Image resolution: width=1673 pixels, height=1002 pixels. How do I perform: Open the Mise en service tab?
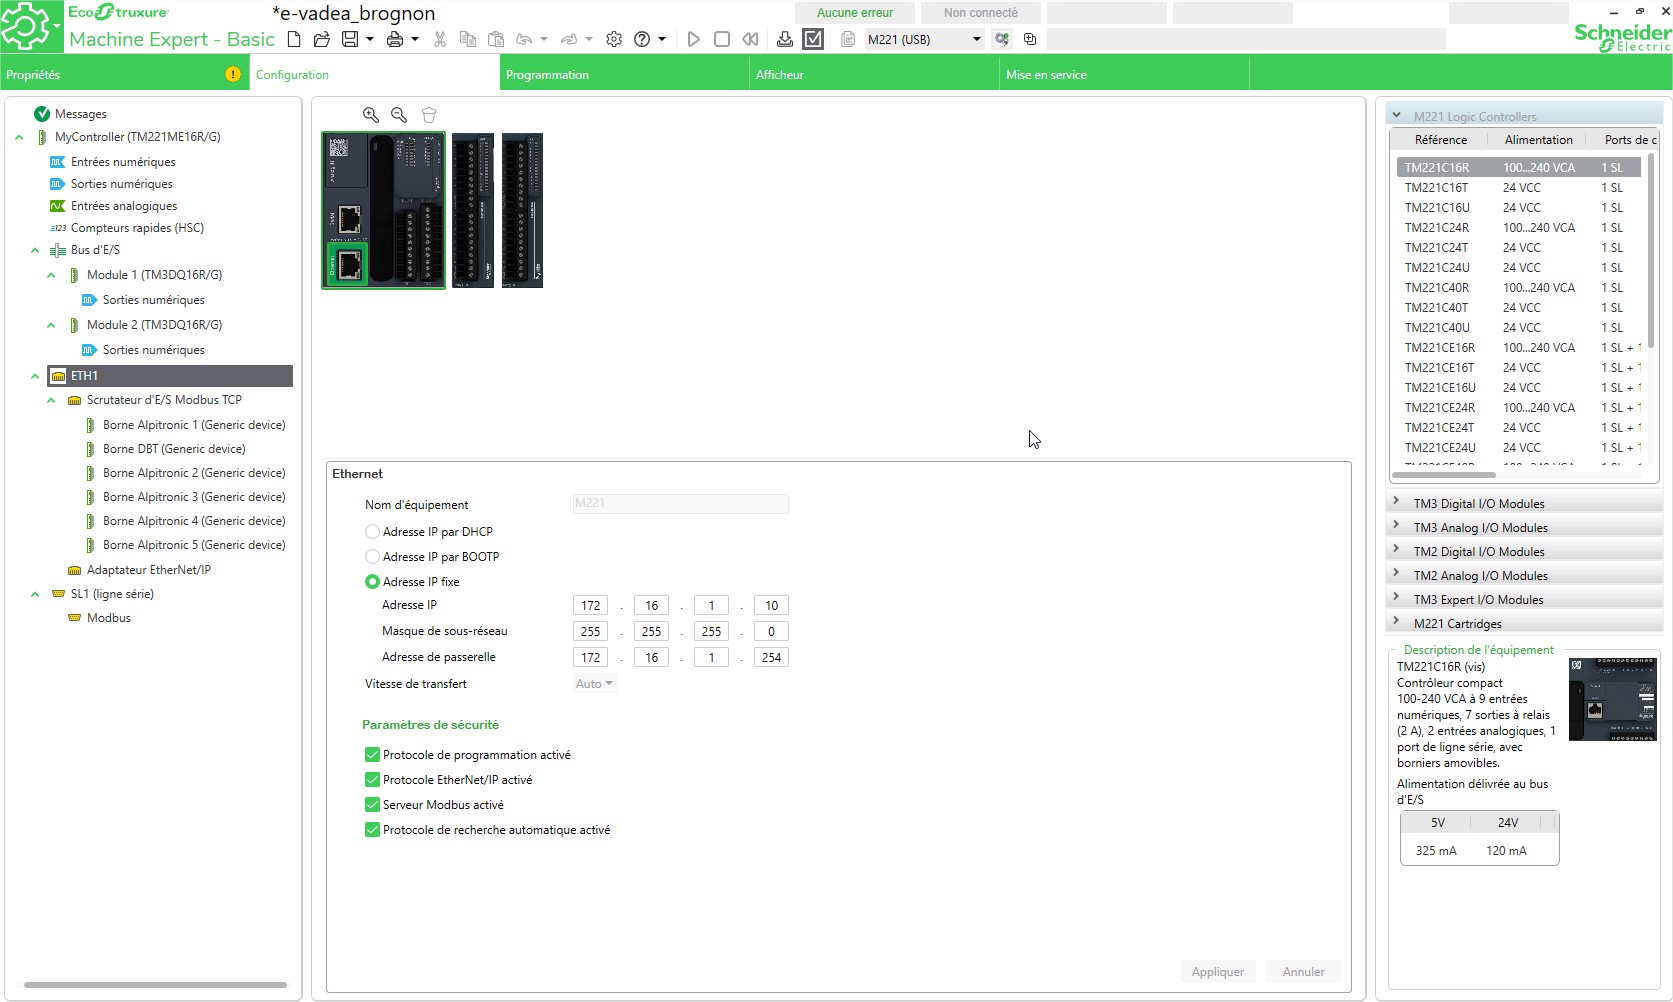tap(1046, 75)
